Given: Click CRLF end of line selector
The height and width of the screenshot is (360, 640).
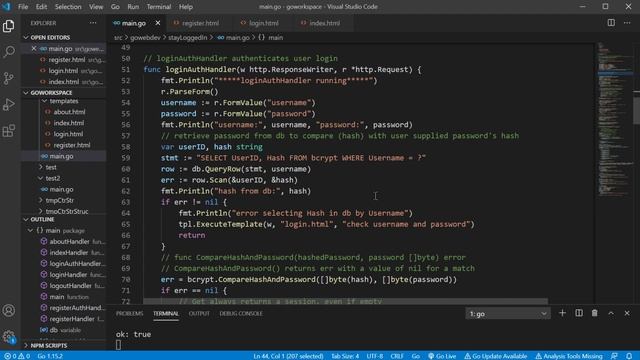Looking at the screenshot, I should coord(397,356).
